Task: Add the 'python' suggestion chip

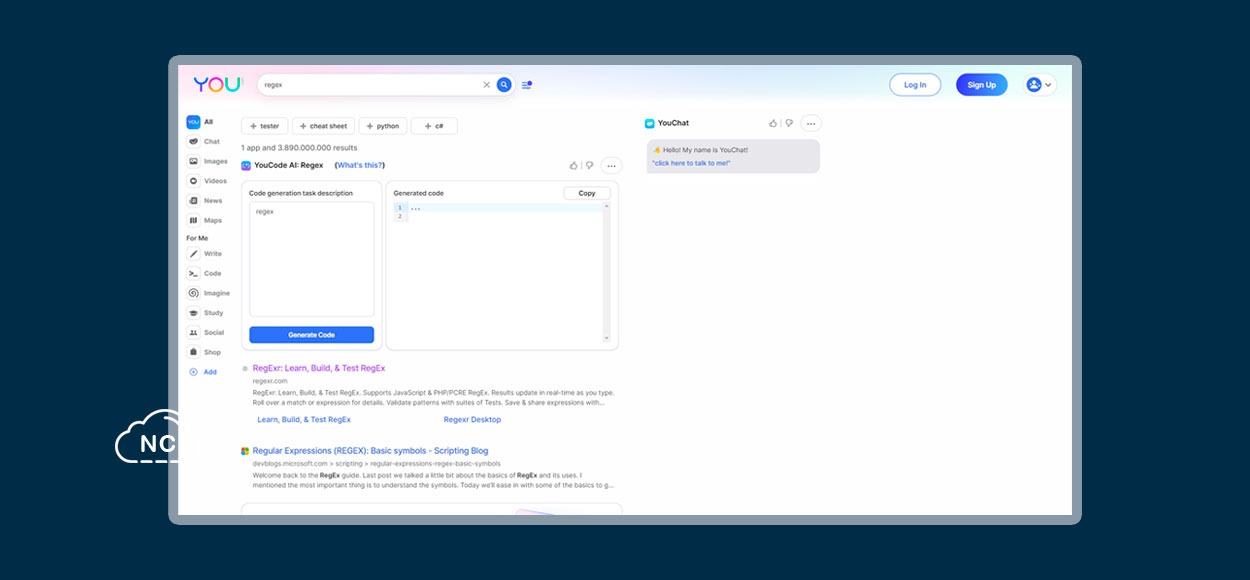Action: 383,126
